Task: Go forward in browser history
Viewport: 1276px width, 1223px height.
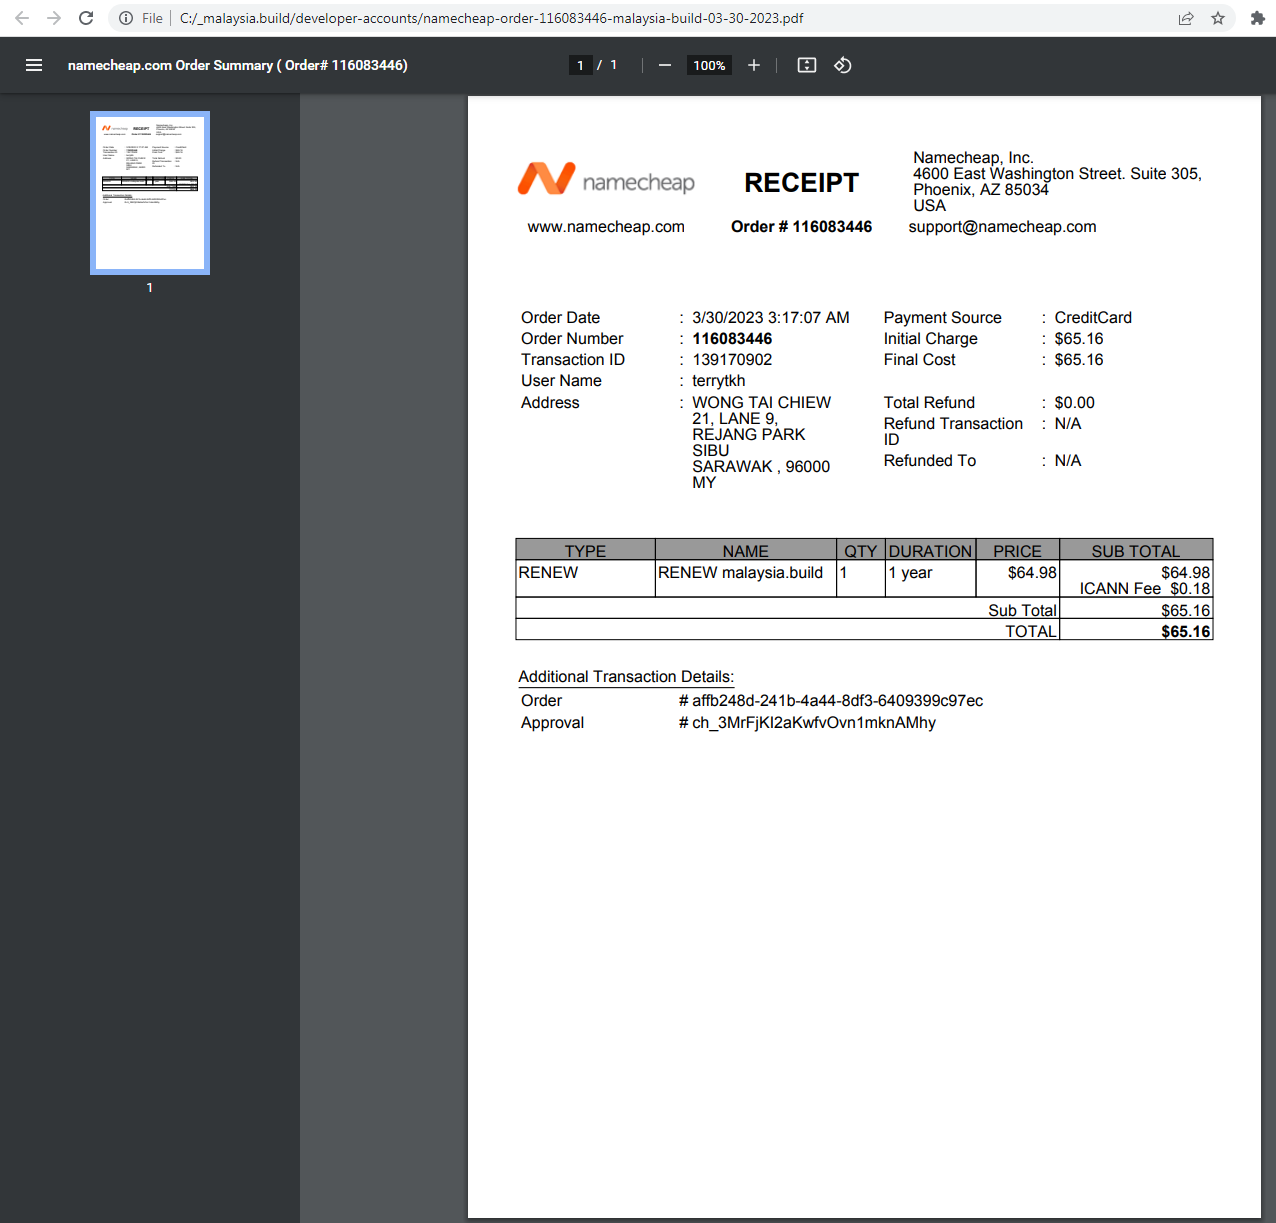Action: pos(54,18)
